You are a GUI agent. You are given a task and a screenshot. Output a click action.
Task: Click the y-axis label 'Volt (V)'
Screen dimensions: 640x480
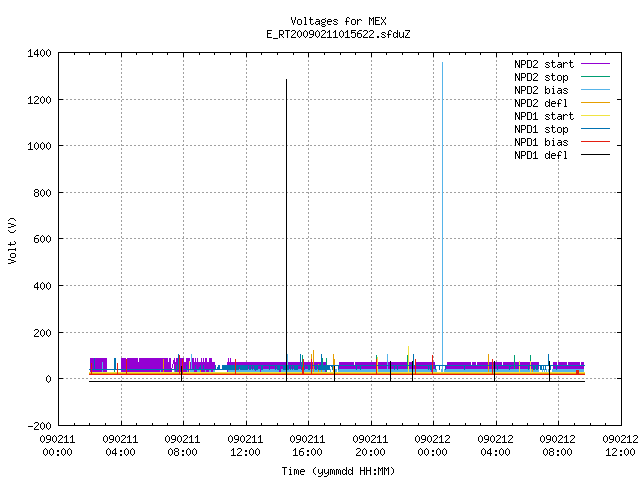[12, 241]
